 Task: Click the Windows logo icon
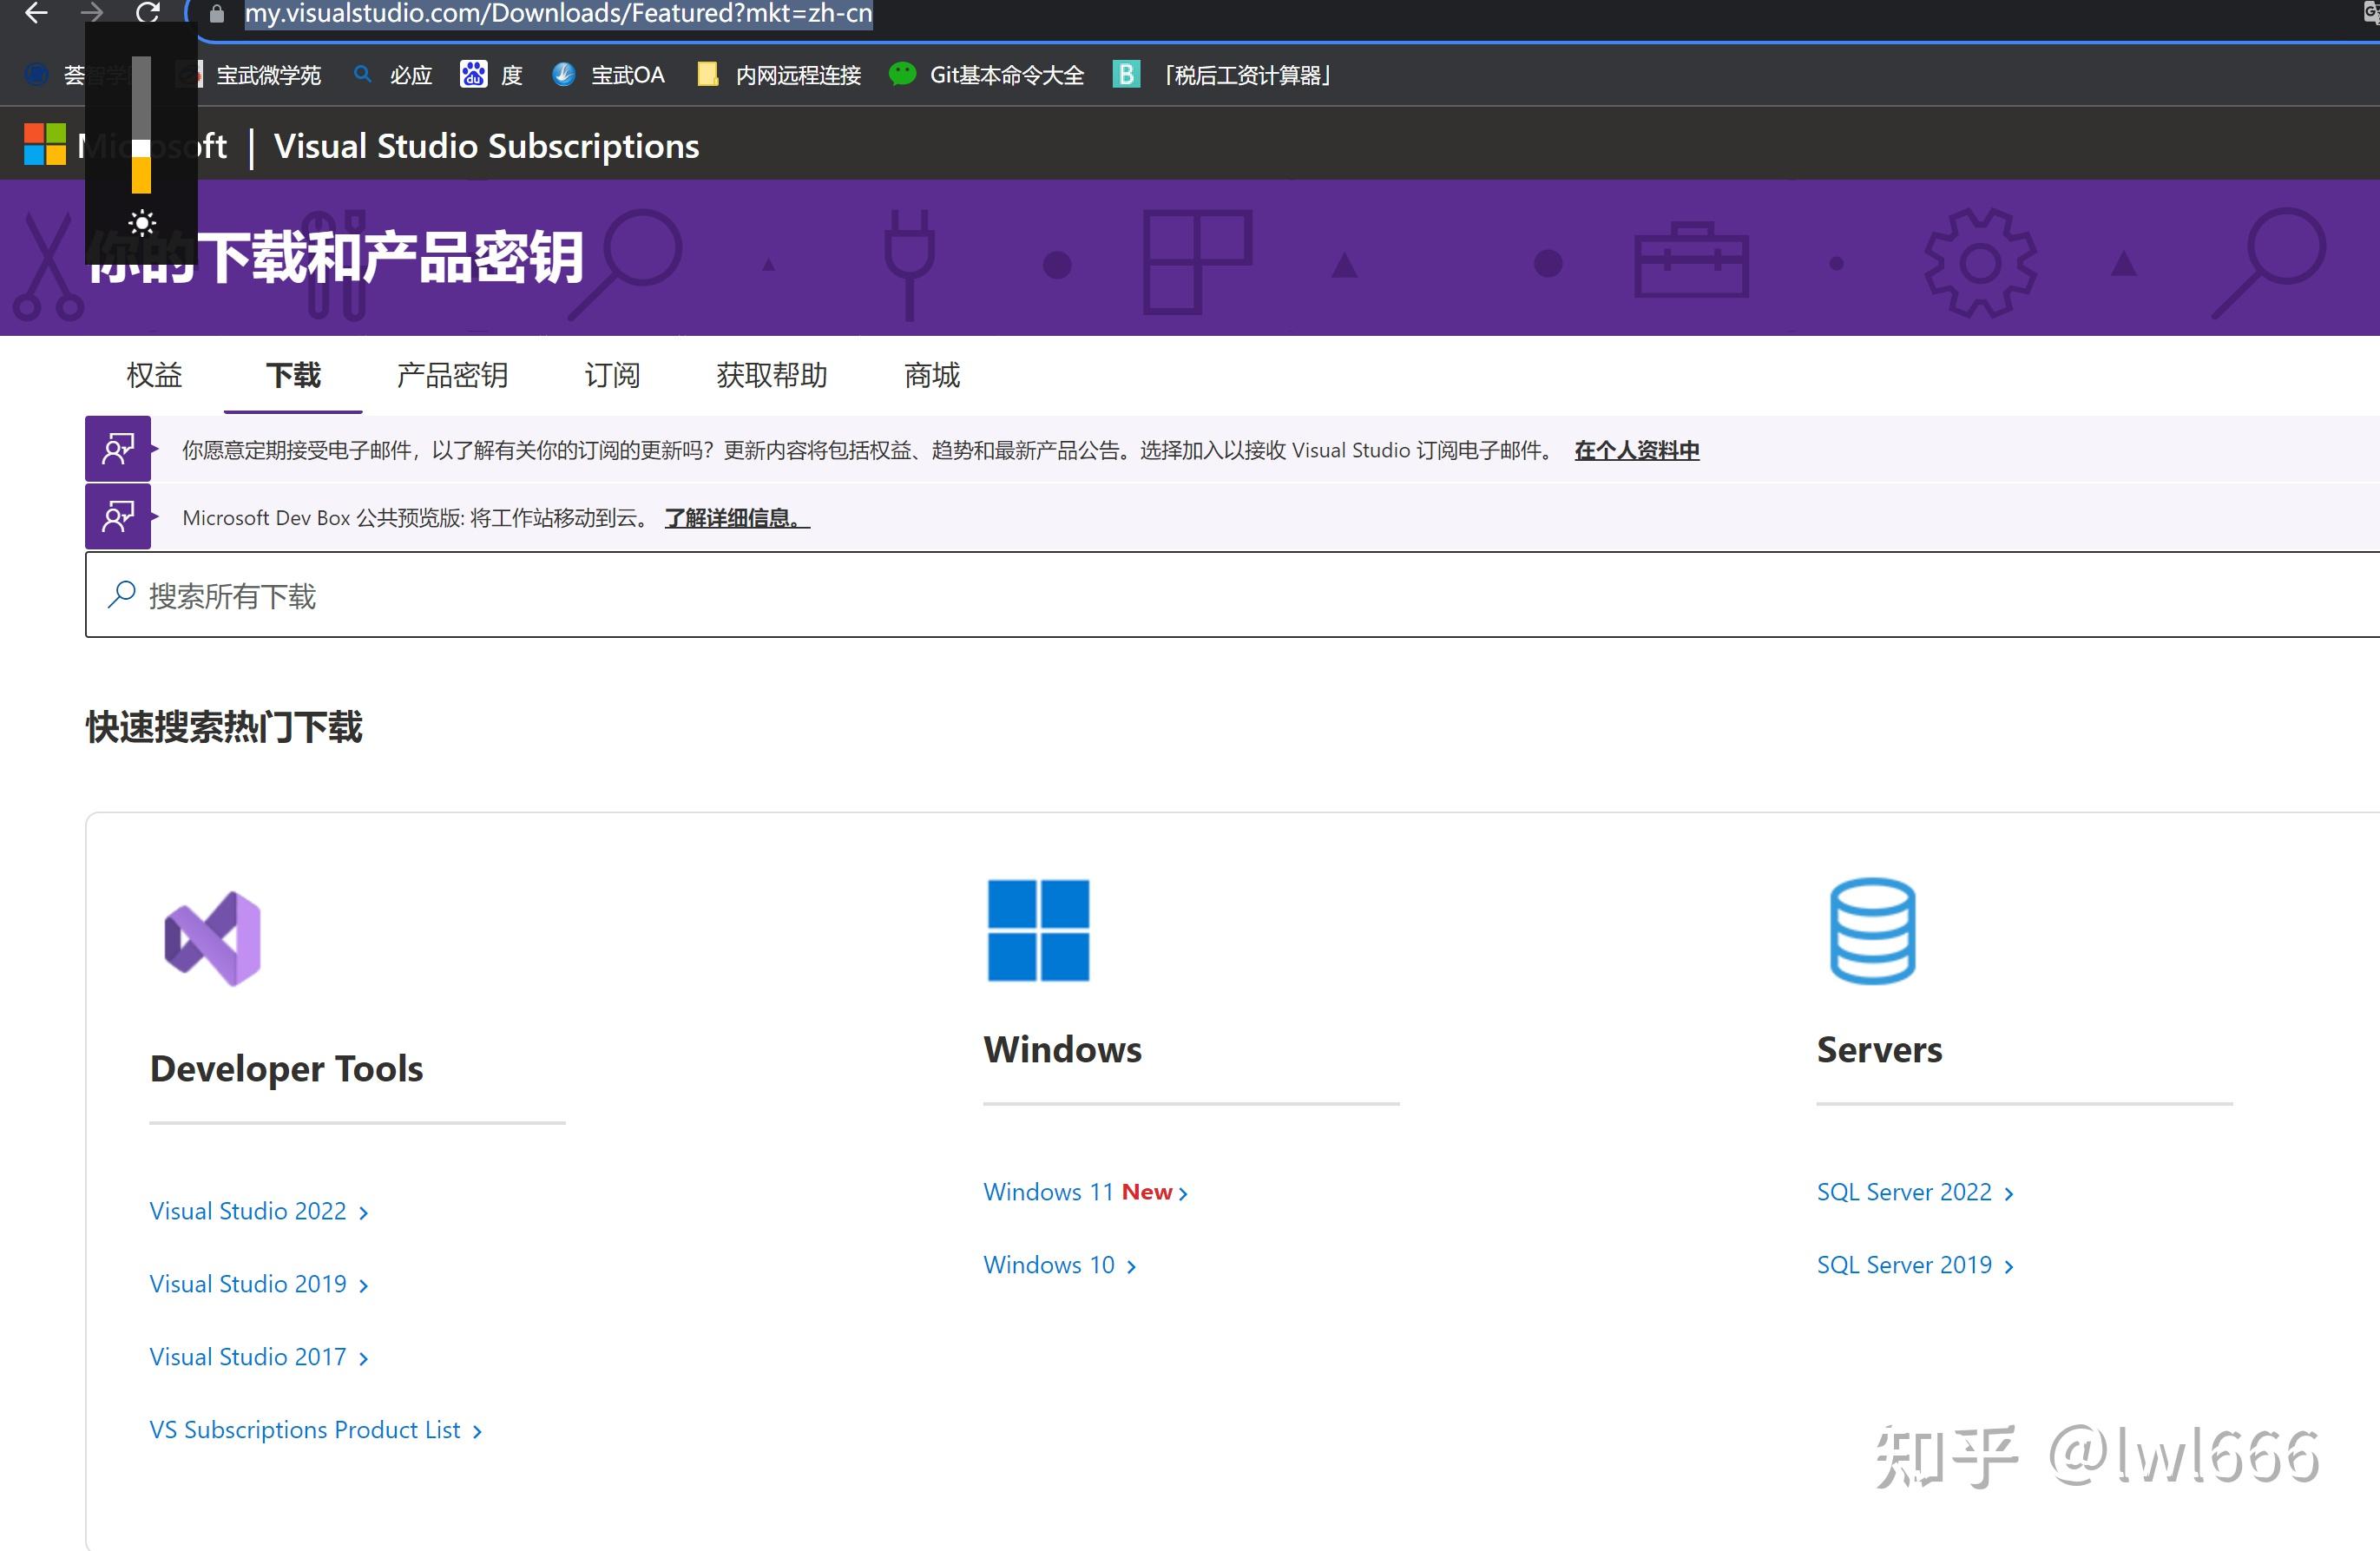coord(1037,931)
